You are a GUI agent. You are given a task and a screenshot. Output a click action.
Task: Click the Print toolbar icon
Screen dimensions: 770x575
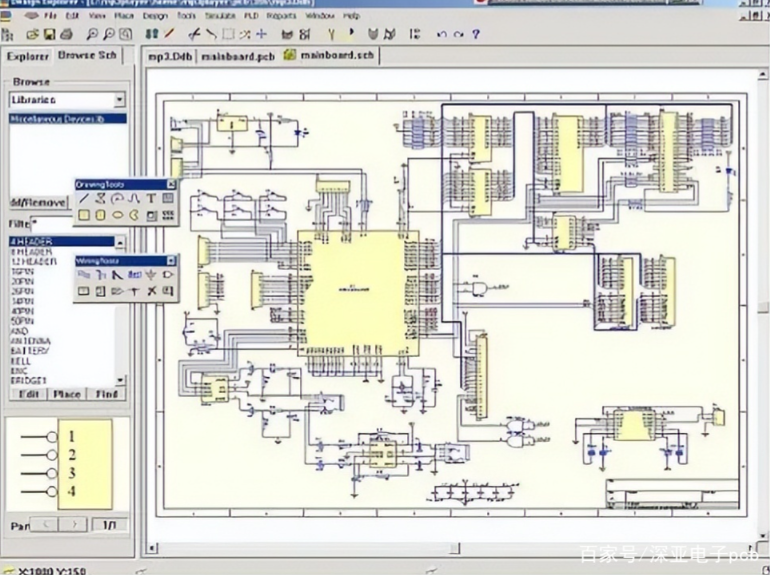pyautogui.click(x=66, y=34)
